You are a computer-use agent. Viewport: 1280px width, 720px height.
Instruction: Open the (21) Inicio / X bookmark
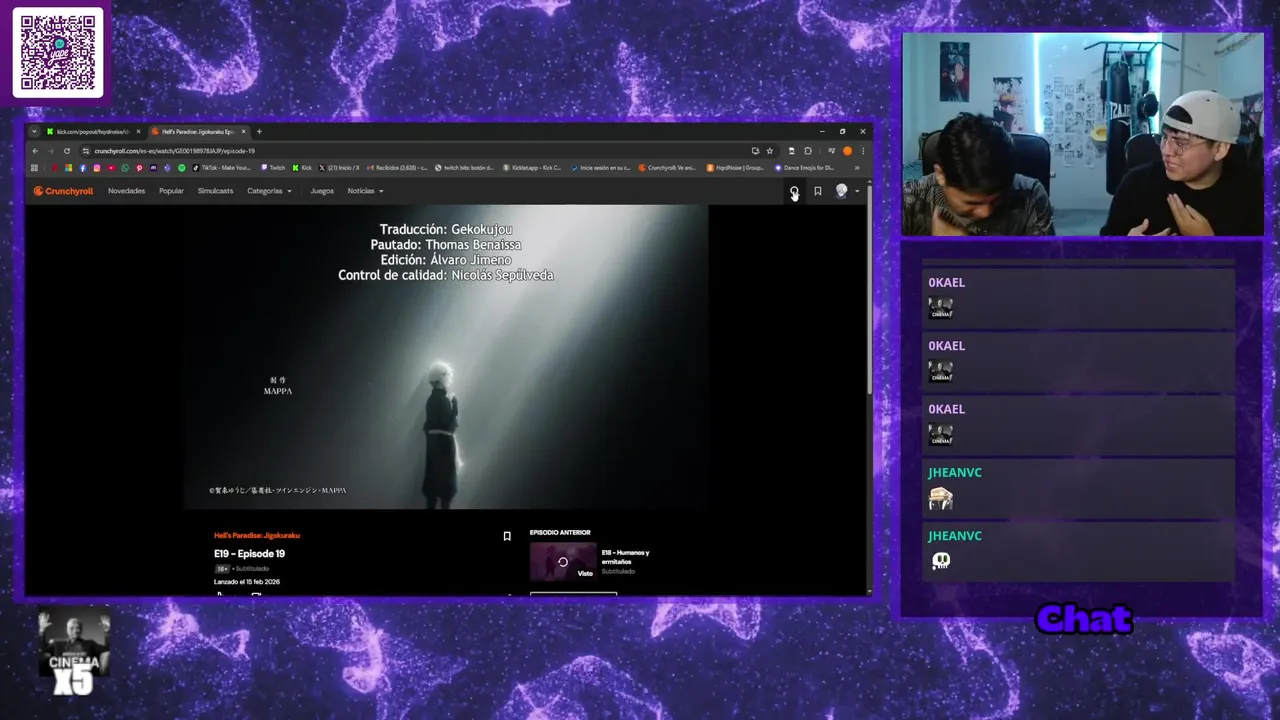coord(339,168)
